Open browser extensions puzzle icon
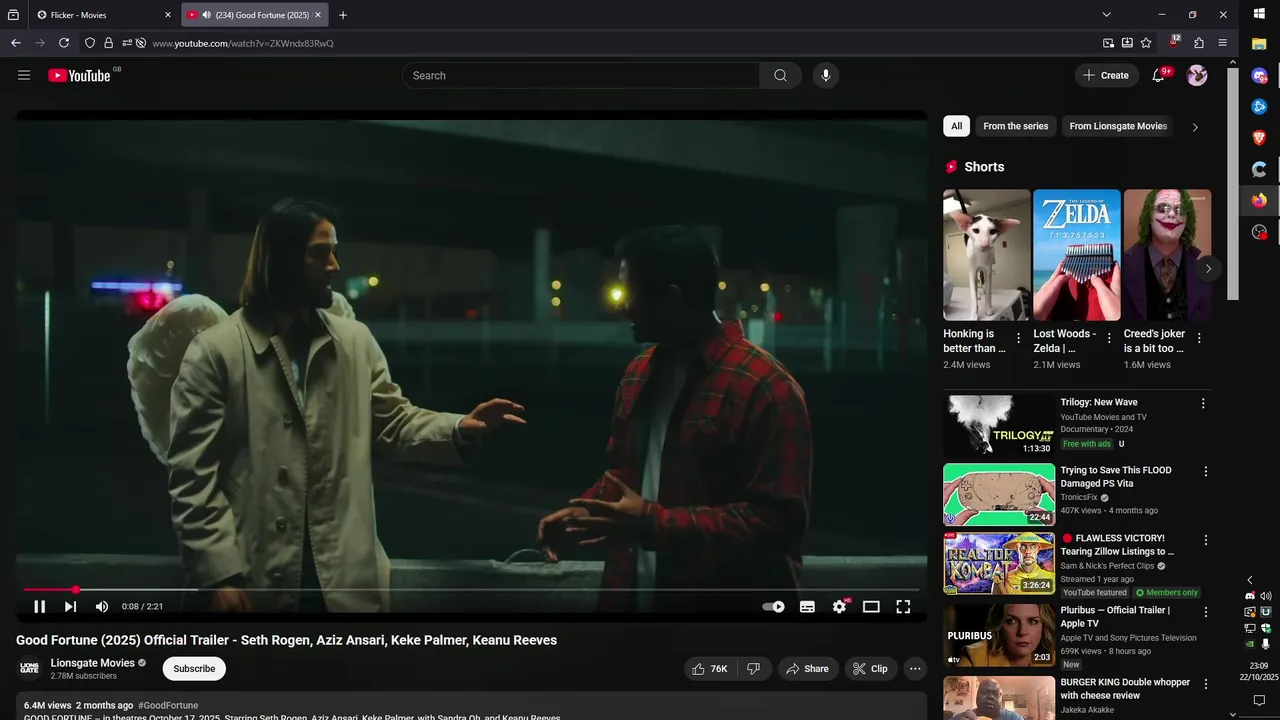The width and height of the screenshot is (1280, 720). (x=1199, y=43)
